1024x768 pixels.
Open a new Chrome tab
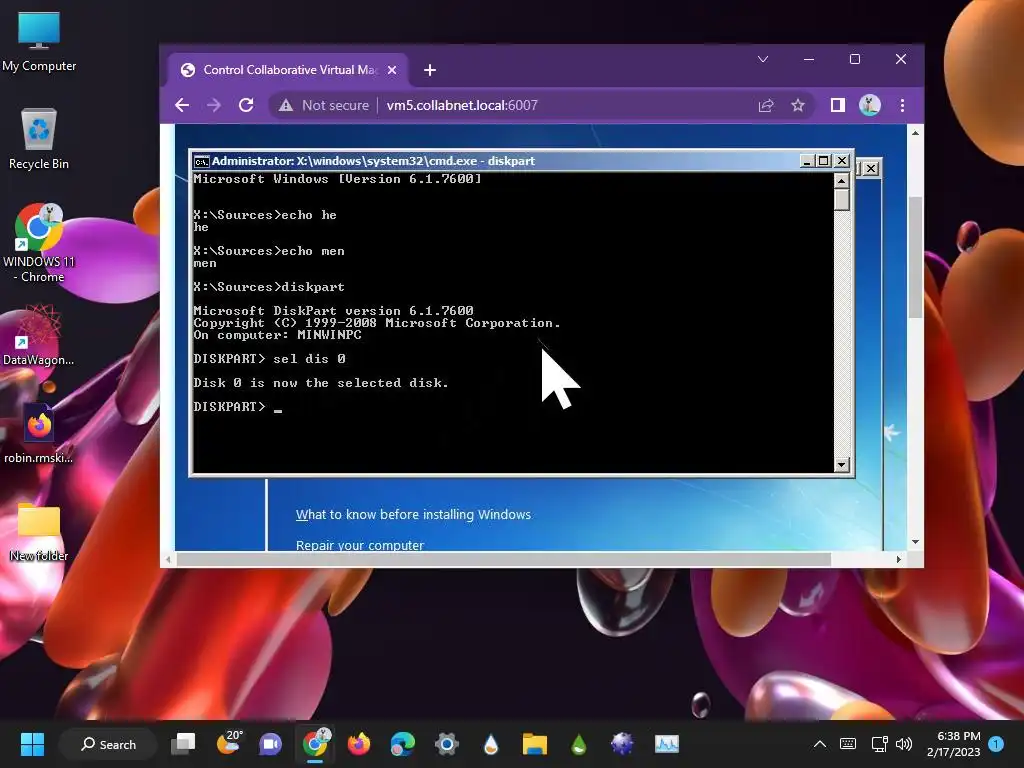point(430,70)
